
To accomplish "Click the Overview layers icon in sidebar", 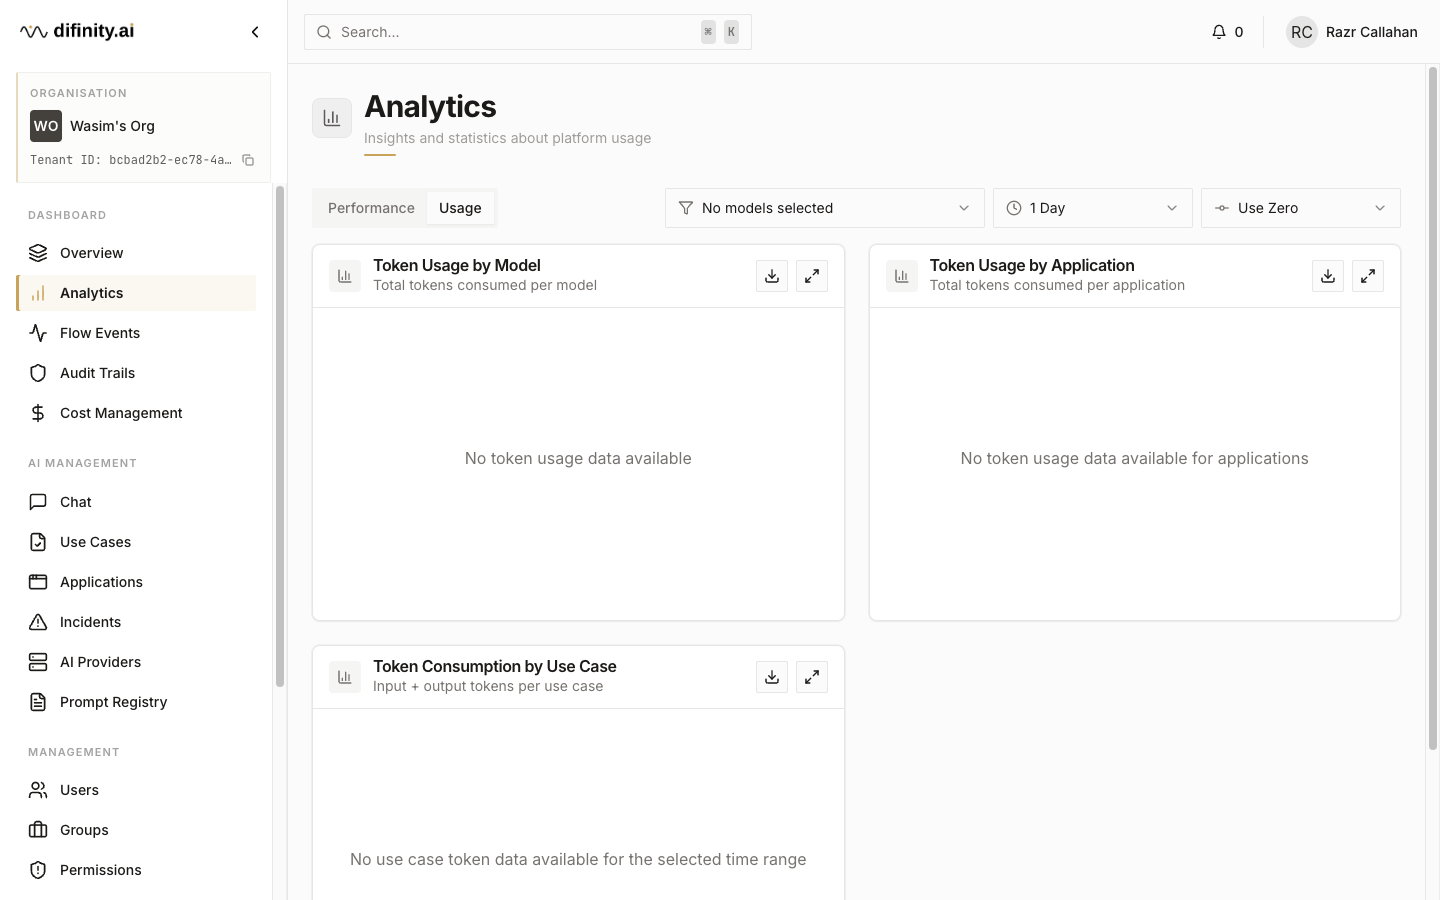I will click(x=38, y=253).
